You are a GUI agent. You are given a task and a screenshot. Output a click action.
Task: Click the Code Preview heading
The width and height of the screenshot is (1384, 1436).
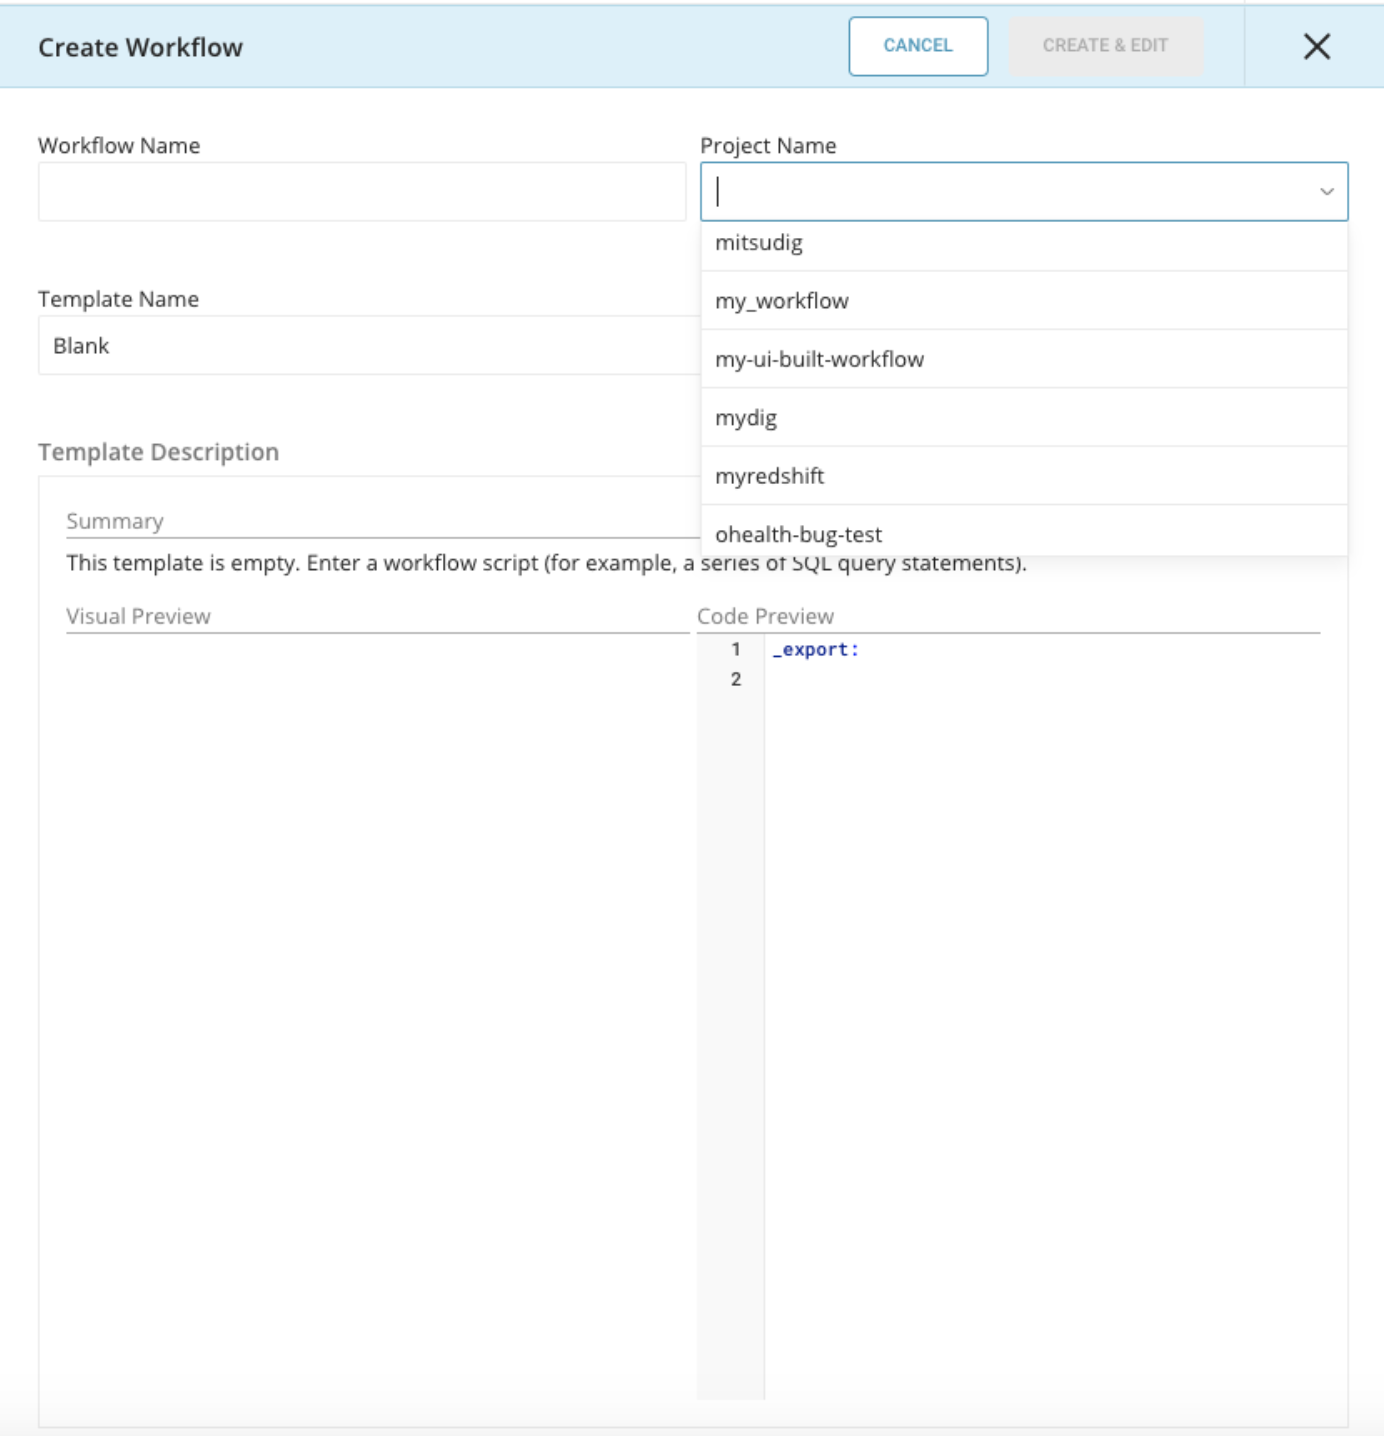pyautogui.click(x=765, y=616)
